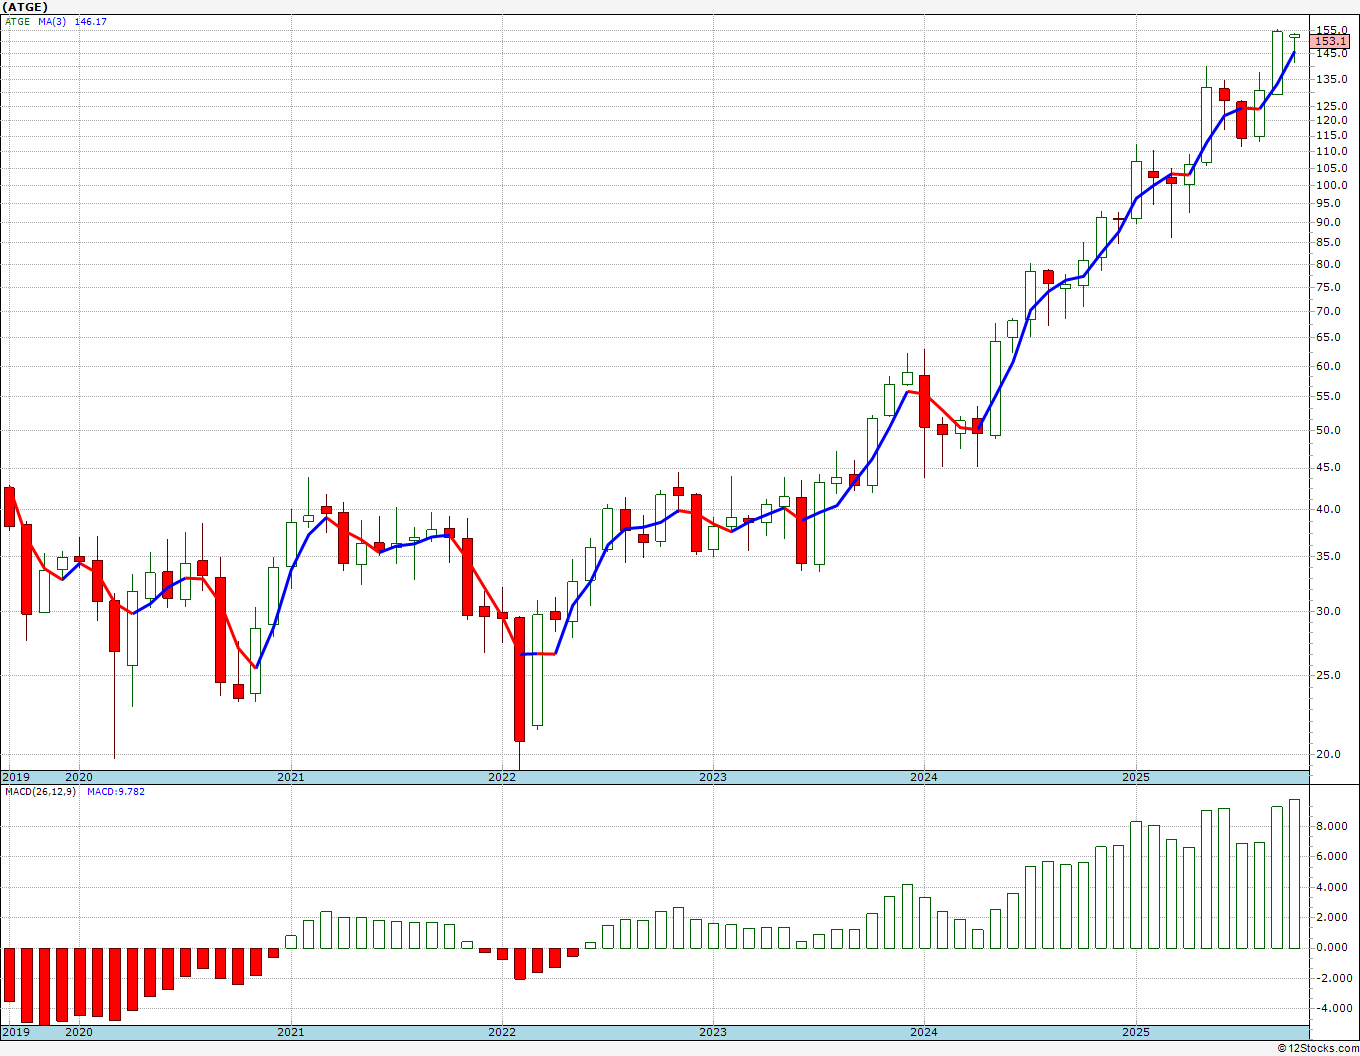Select 2023 on the MACD panel time axis
The width and height of the screenshot is (1360, 1056).
point(713,1032)
